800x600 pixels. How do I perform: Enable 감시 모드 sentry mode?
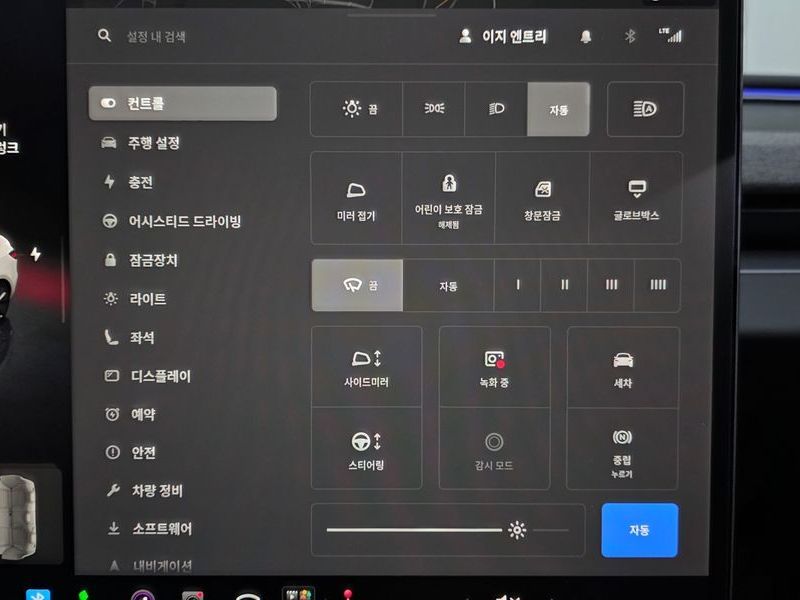point(494,449)
